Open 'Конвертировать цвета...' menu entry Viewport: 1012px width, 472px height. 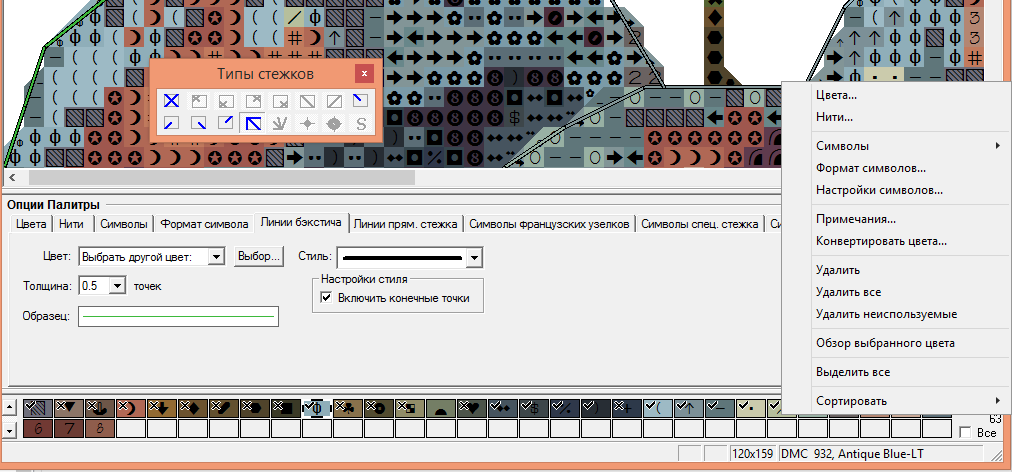pos(881,241)
